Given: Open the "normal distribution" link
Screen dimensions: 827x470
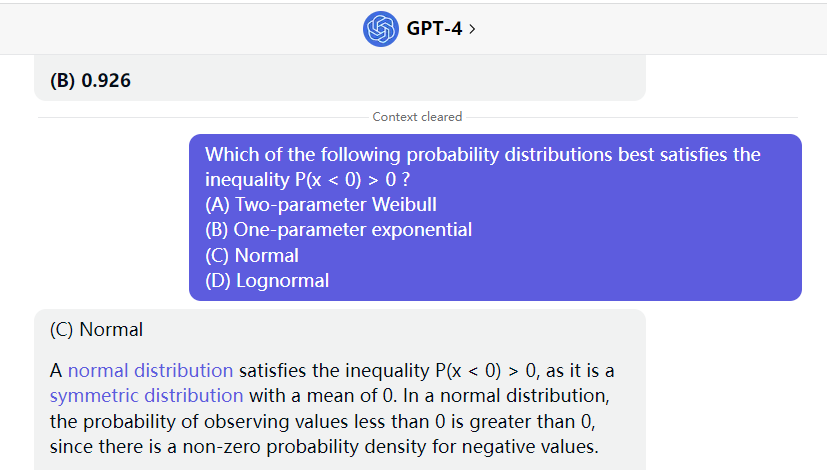Looking at the screenshot, I should (150, 370).
